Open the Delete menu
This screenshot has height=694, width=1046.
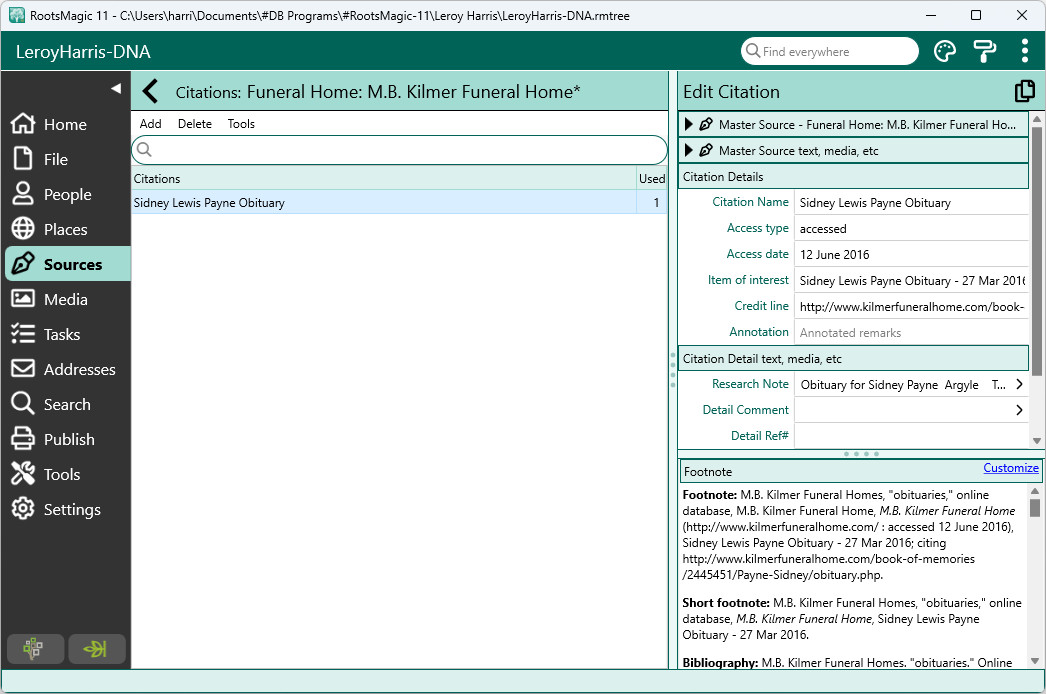[195, 123]
